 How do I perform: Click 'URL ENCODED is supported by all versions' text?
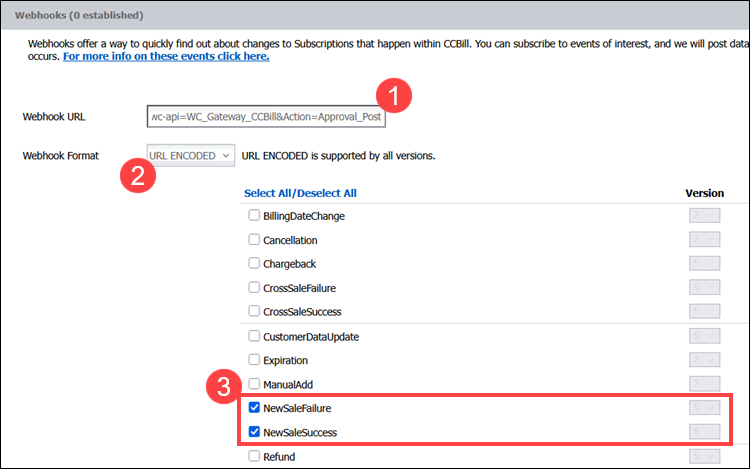pyautogui.click(x=338, y=156)
